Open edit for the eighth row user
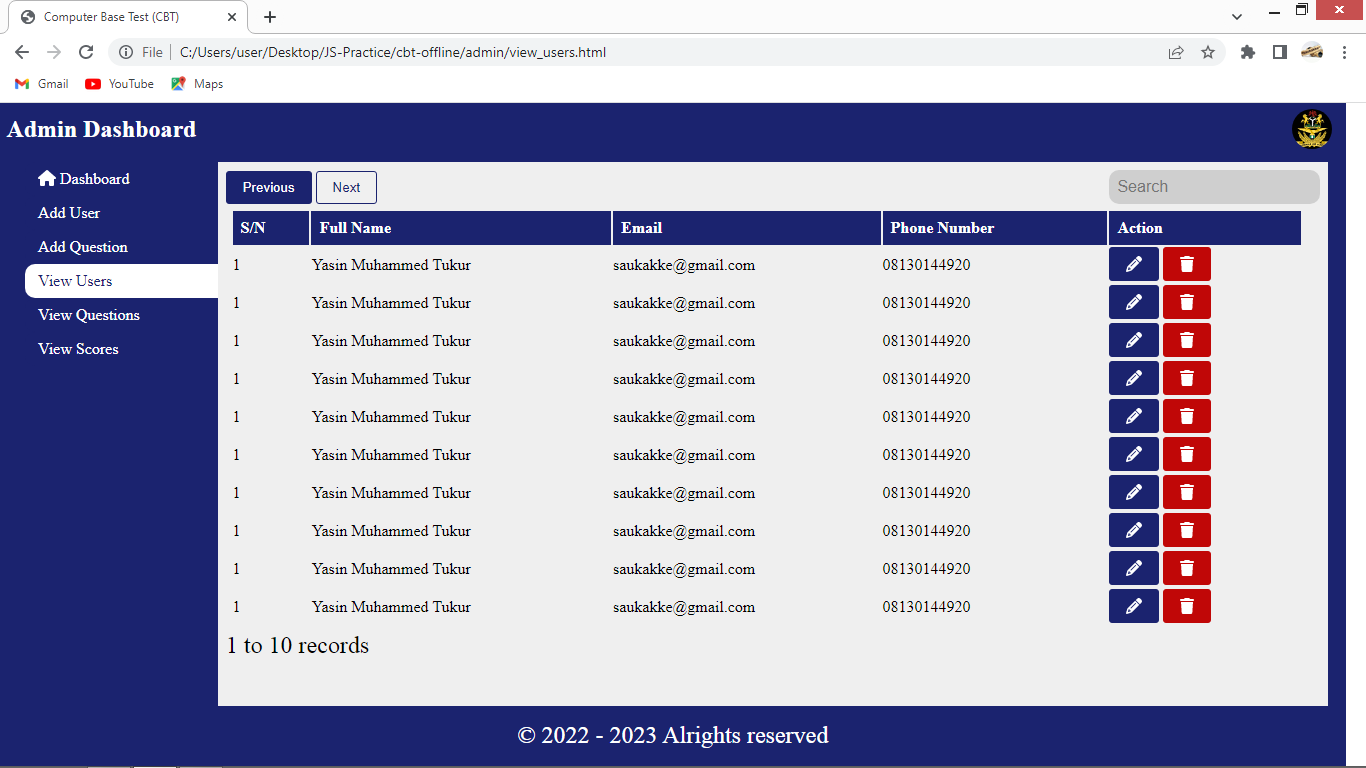Screen dimensions: 1366x768 coord(1134,530)
